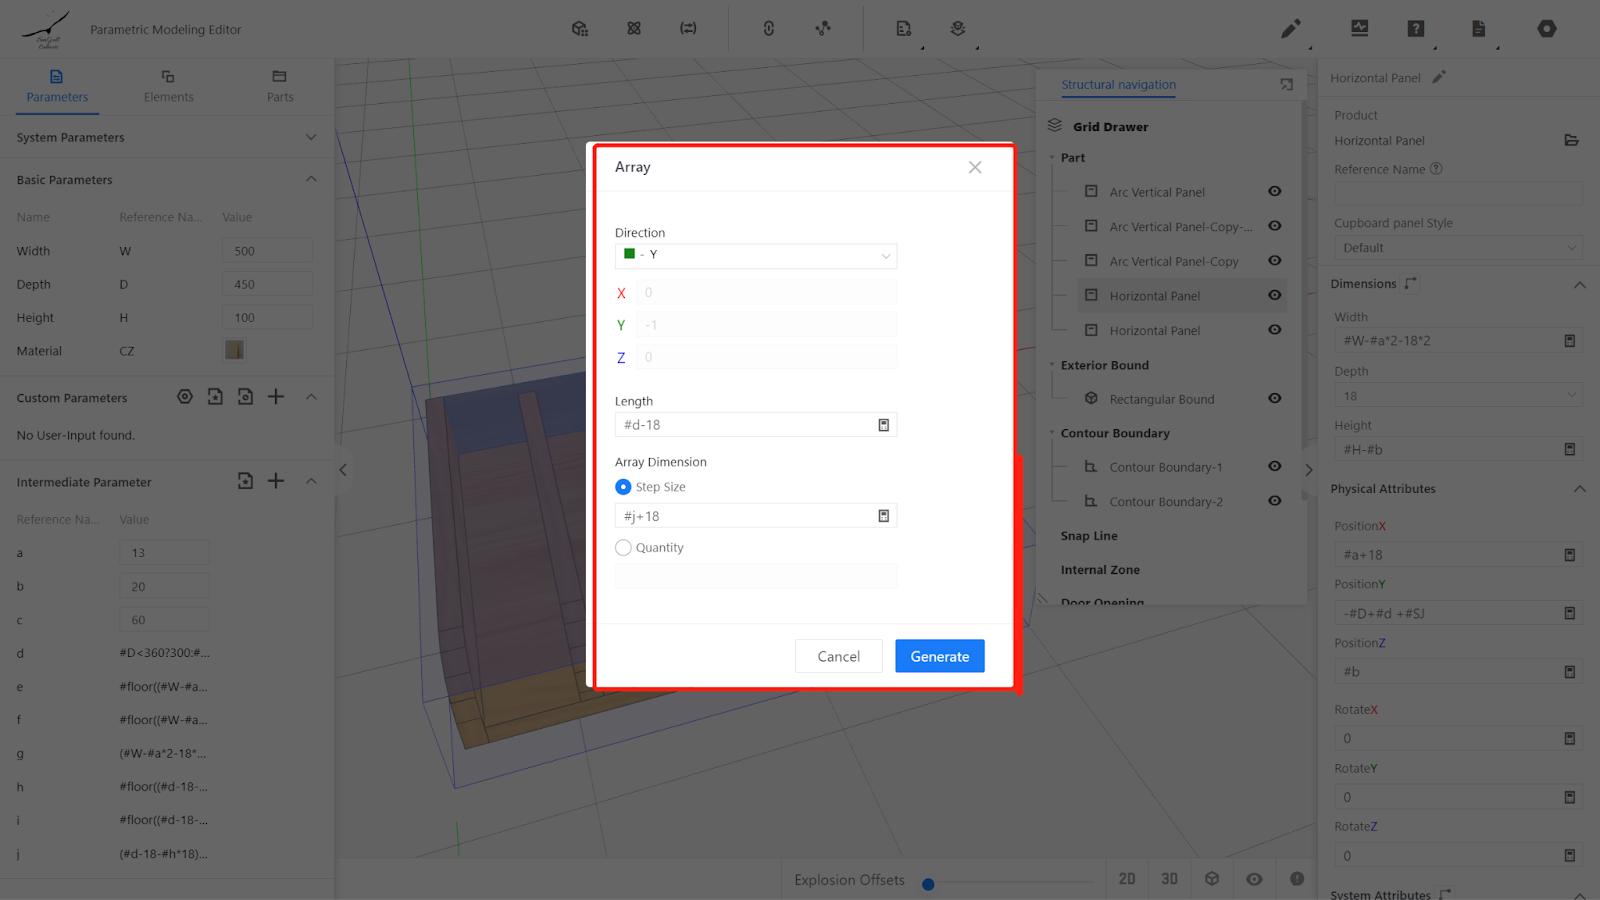Screen dimensions: 1600x900
Task: Click the Generate button
Action: pos(939,656)
